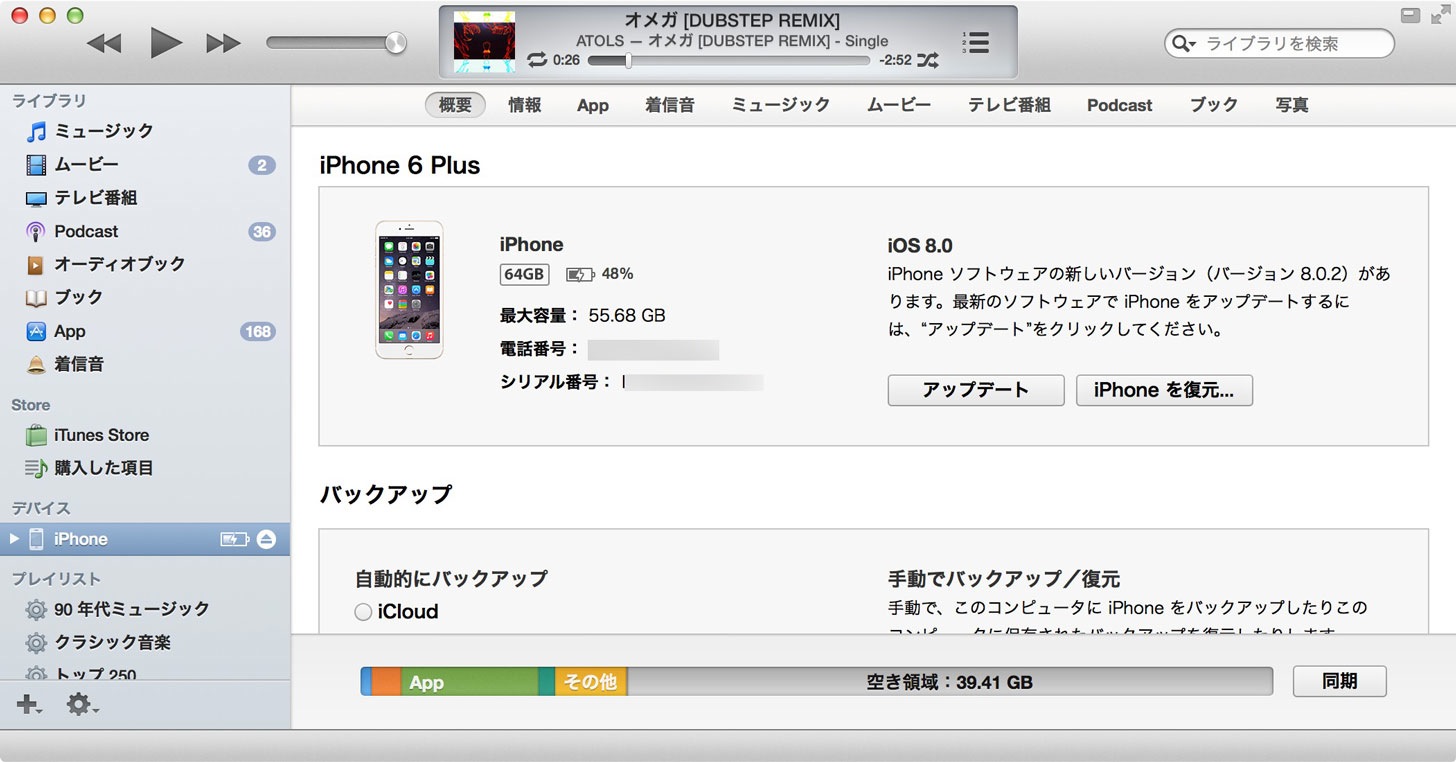Click the battery 48% indicator

[x=600, y=274]
